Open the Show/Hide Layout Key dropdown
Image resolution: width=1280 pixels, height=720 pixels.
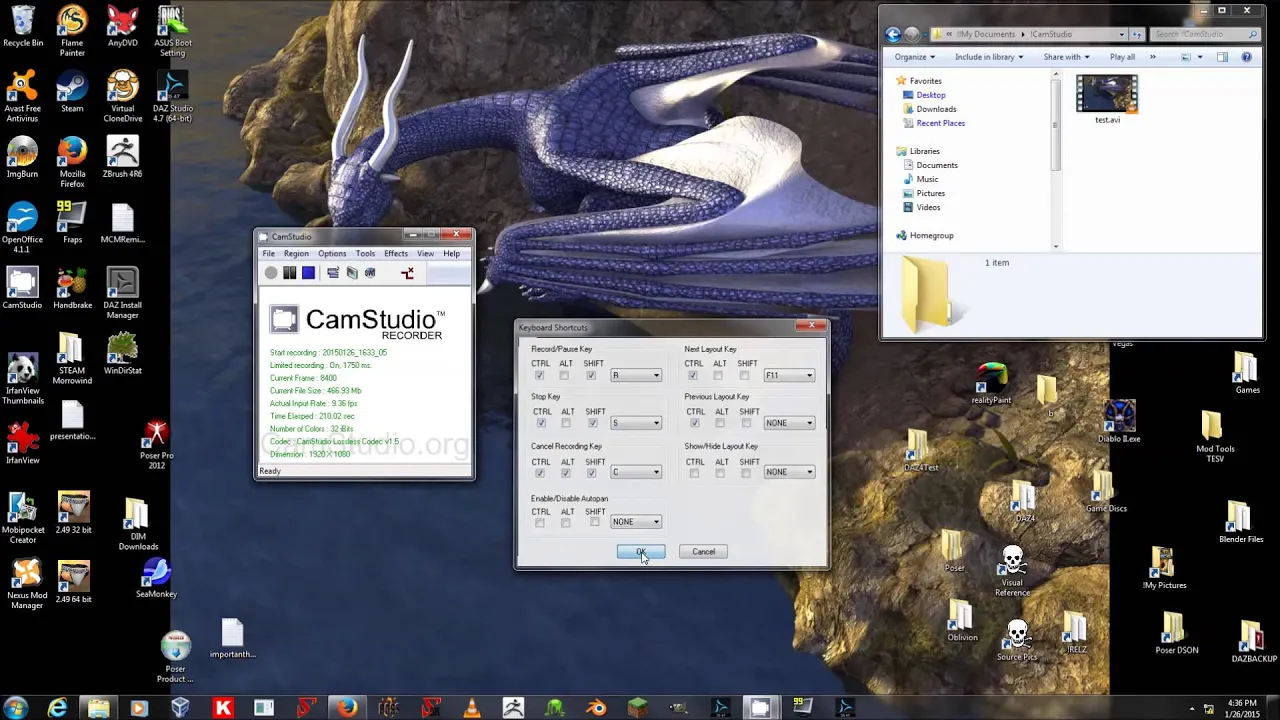(x=789, y=472)
